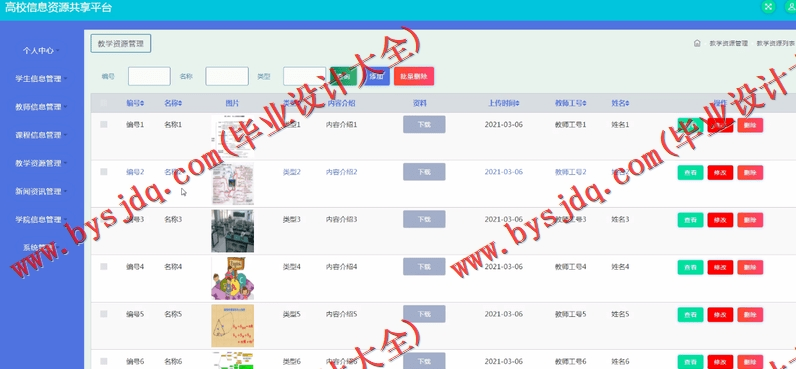Focus the 编号 search input field

149,76
